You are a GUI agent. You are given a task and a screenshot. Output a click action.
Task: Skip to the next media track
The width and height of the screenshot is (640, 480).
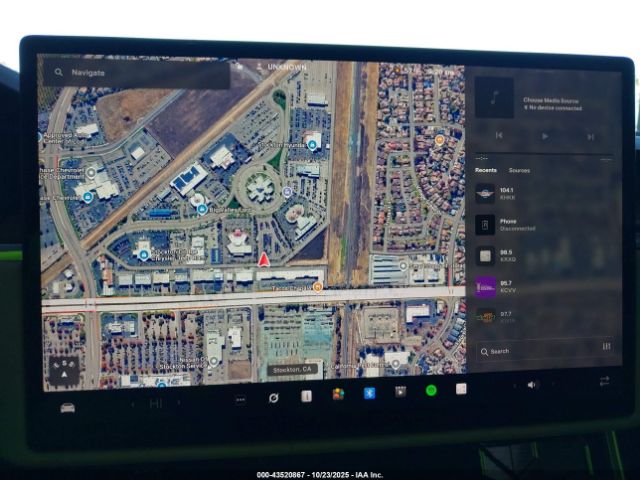591,136
